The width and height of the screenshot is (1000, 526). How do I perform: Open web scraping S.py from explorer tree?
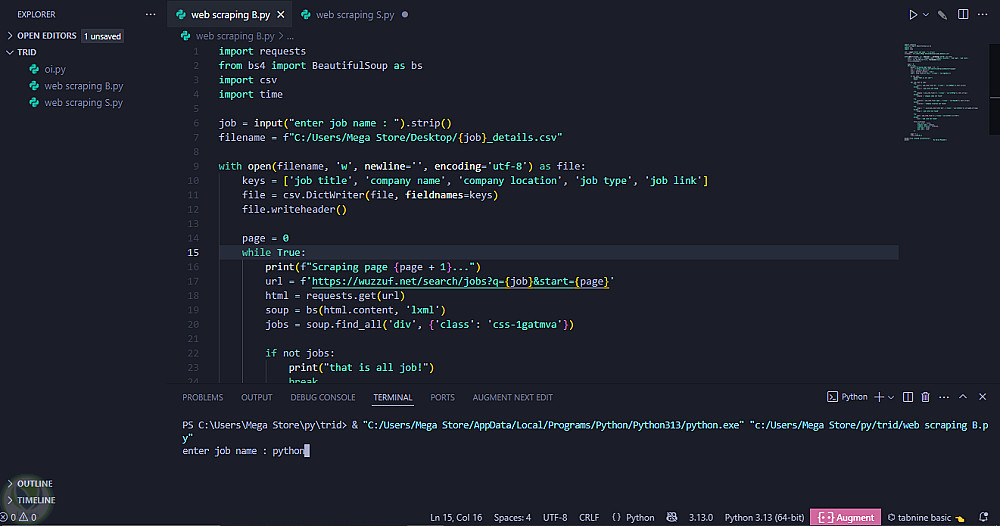click(x=84, y=102)
